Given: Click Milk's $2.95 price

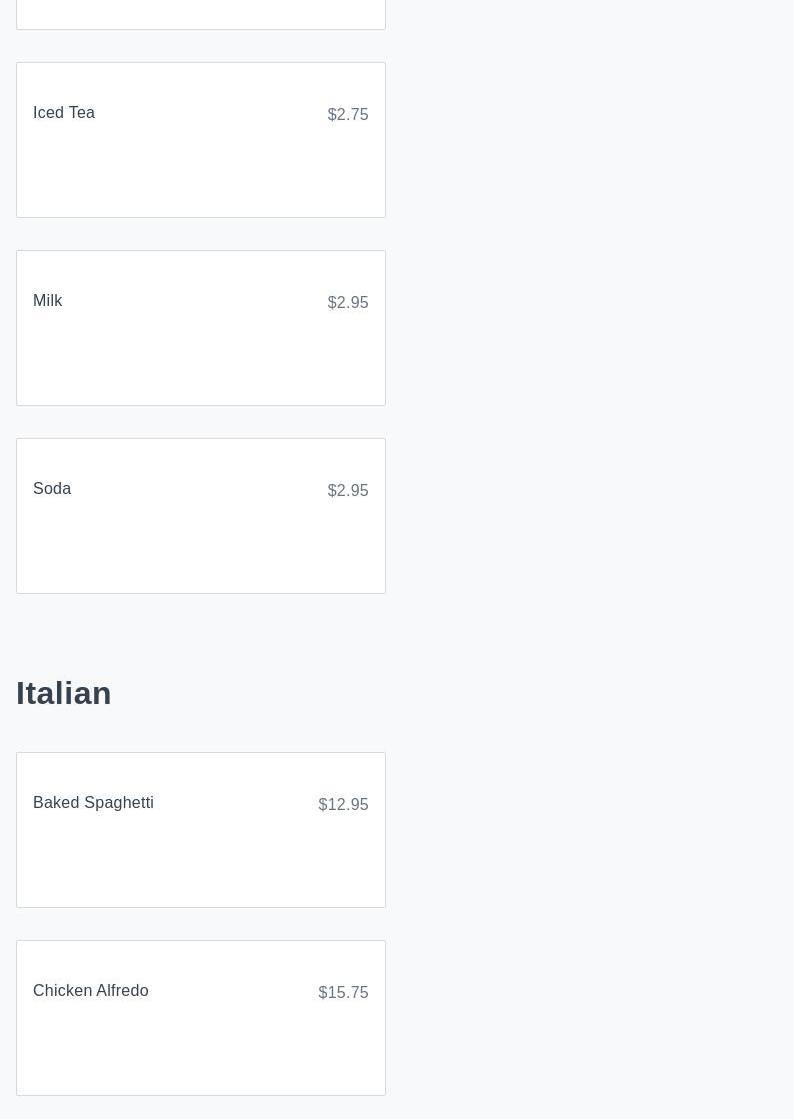Looking at the screenshot, I should click(x=347, y=303).
